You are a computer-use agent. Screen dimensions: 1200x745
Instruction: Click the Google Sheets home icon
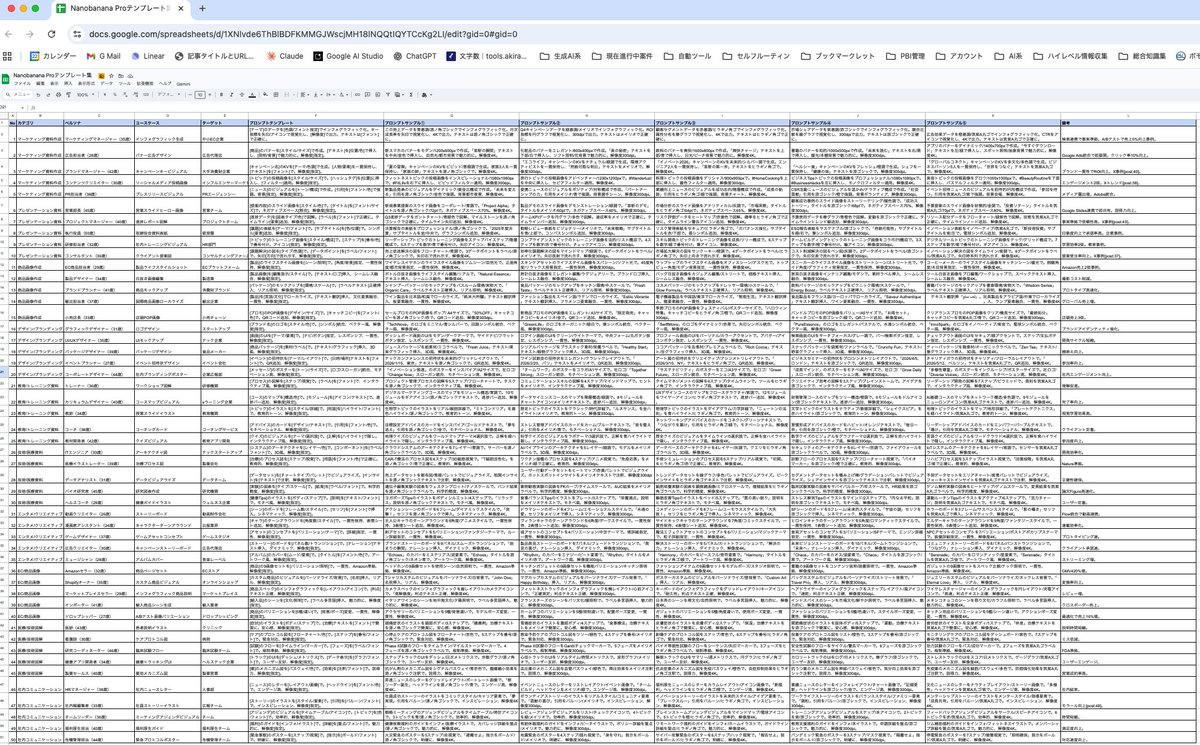coord(6,80)
